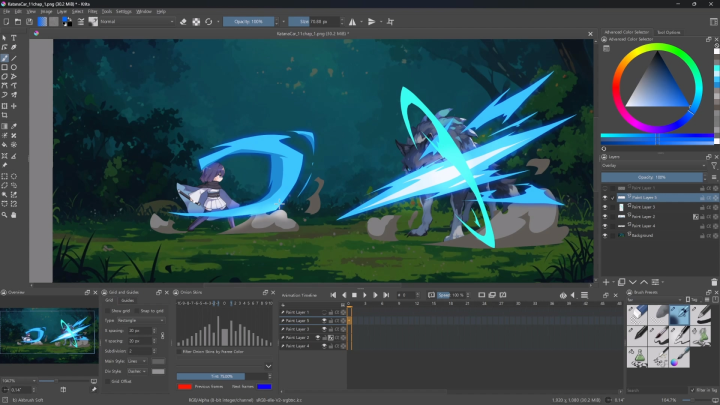Image resolution: width=720 pixels, height=405 pixels.
Task: Select the Freehand Brush tool
Action: (5, 57)
